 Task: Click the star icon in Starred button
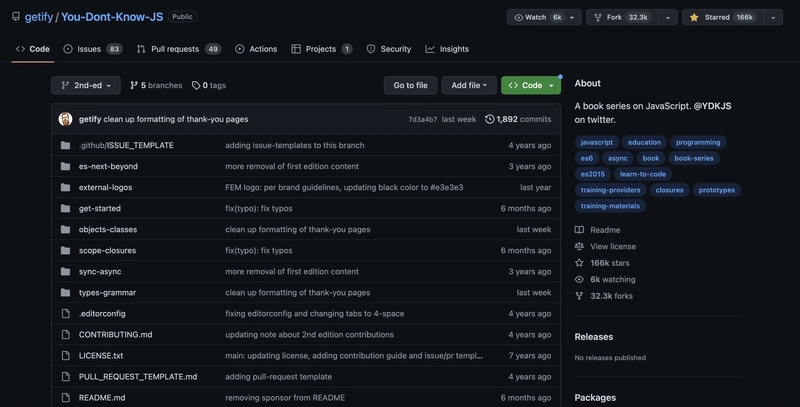[x=694, y=17]
